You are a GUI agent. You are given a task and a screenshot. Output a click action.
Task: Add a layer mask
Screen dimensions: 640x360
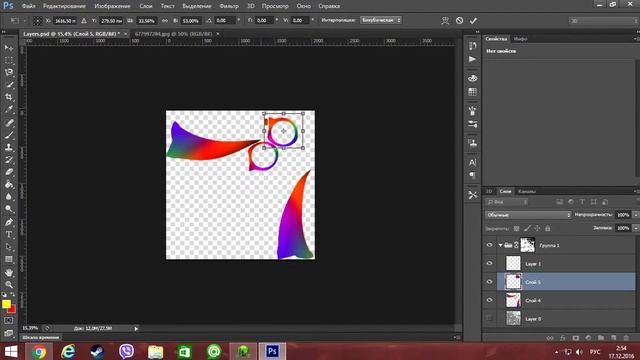pyautogui.click(x=576, y=338)
